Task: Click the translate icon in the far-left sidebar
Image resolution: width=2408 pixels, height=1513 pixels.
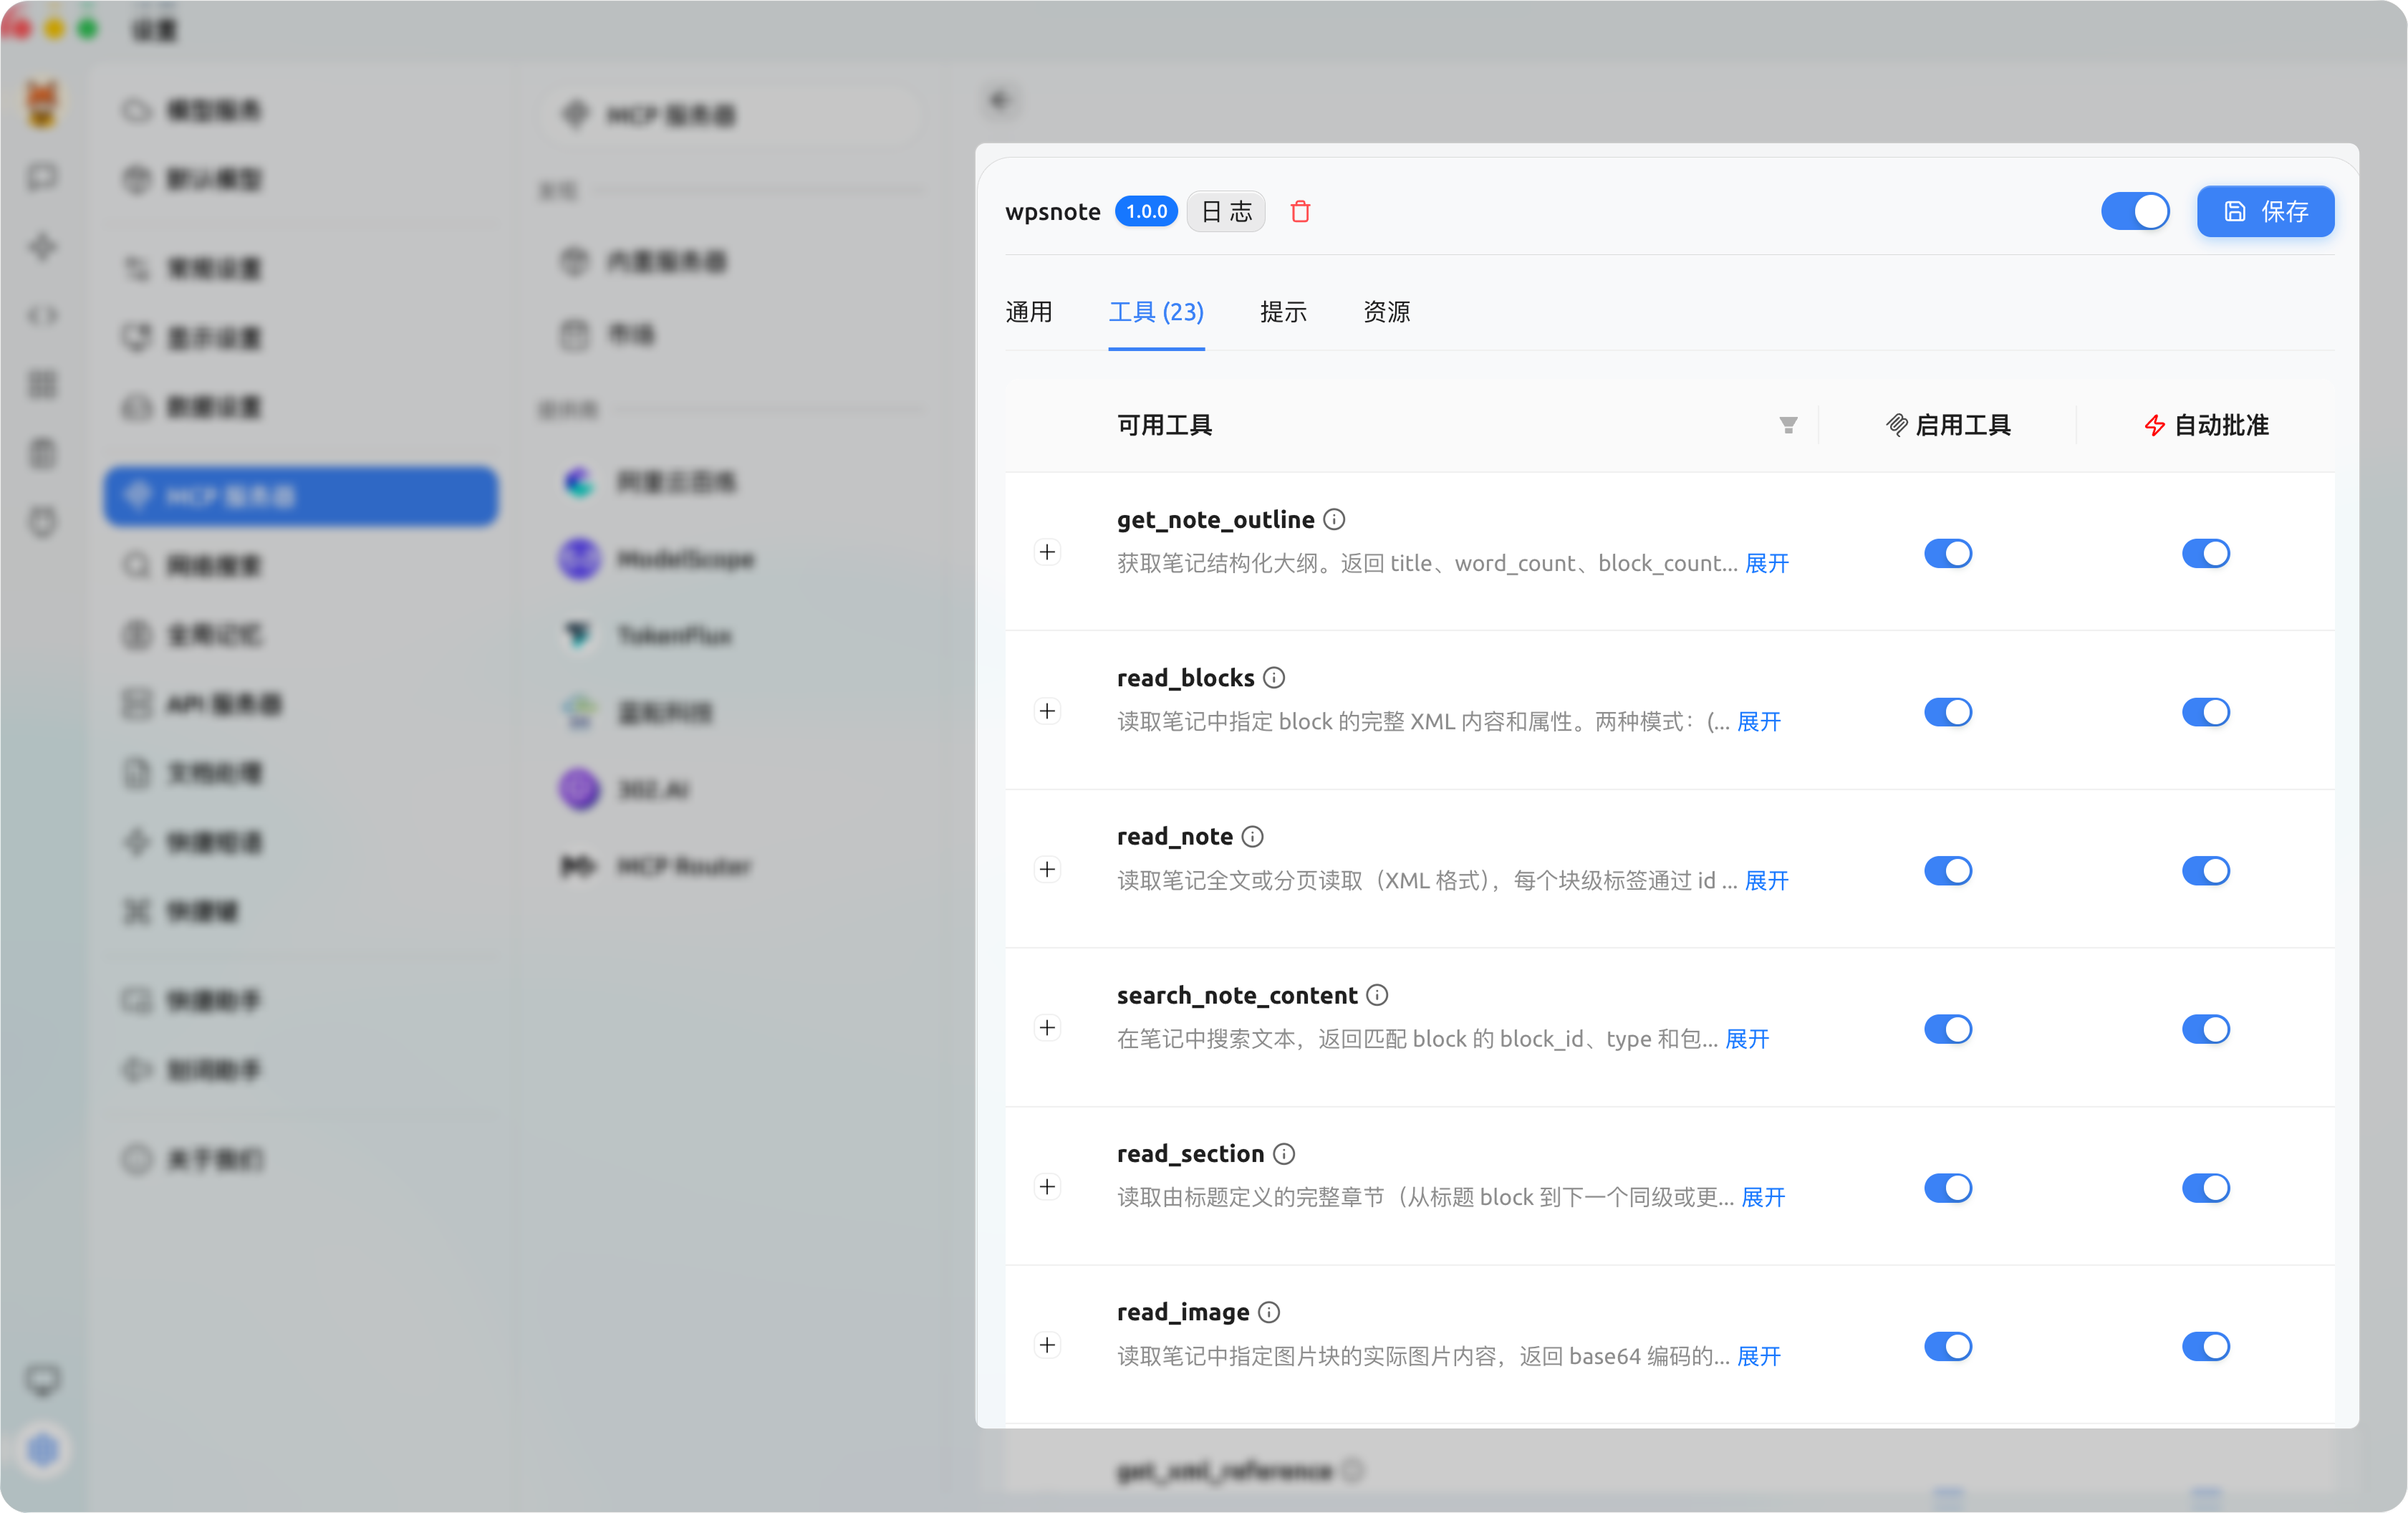Action: (x=42, y=247)
